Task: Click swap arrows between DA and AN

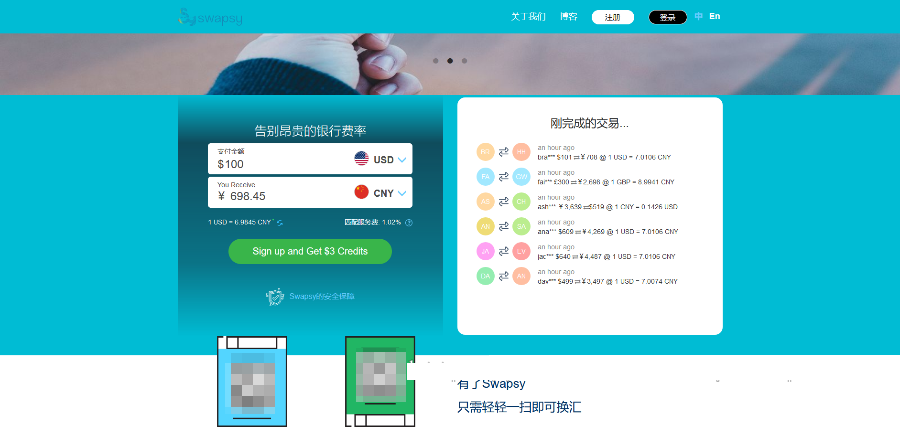Action: [503, 277]
